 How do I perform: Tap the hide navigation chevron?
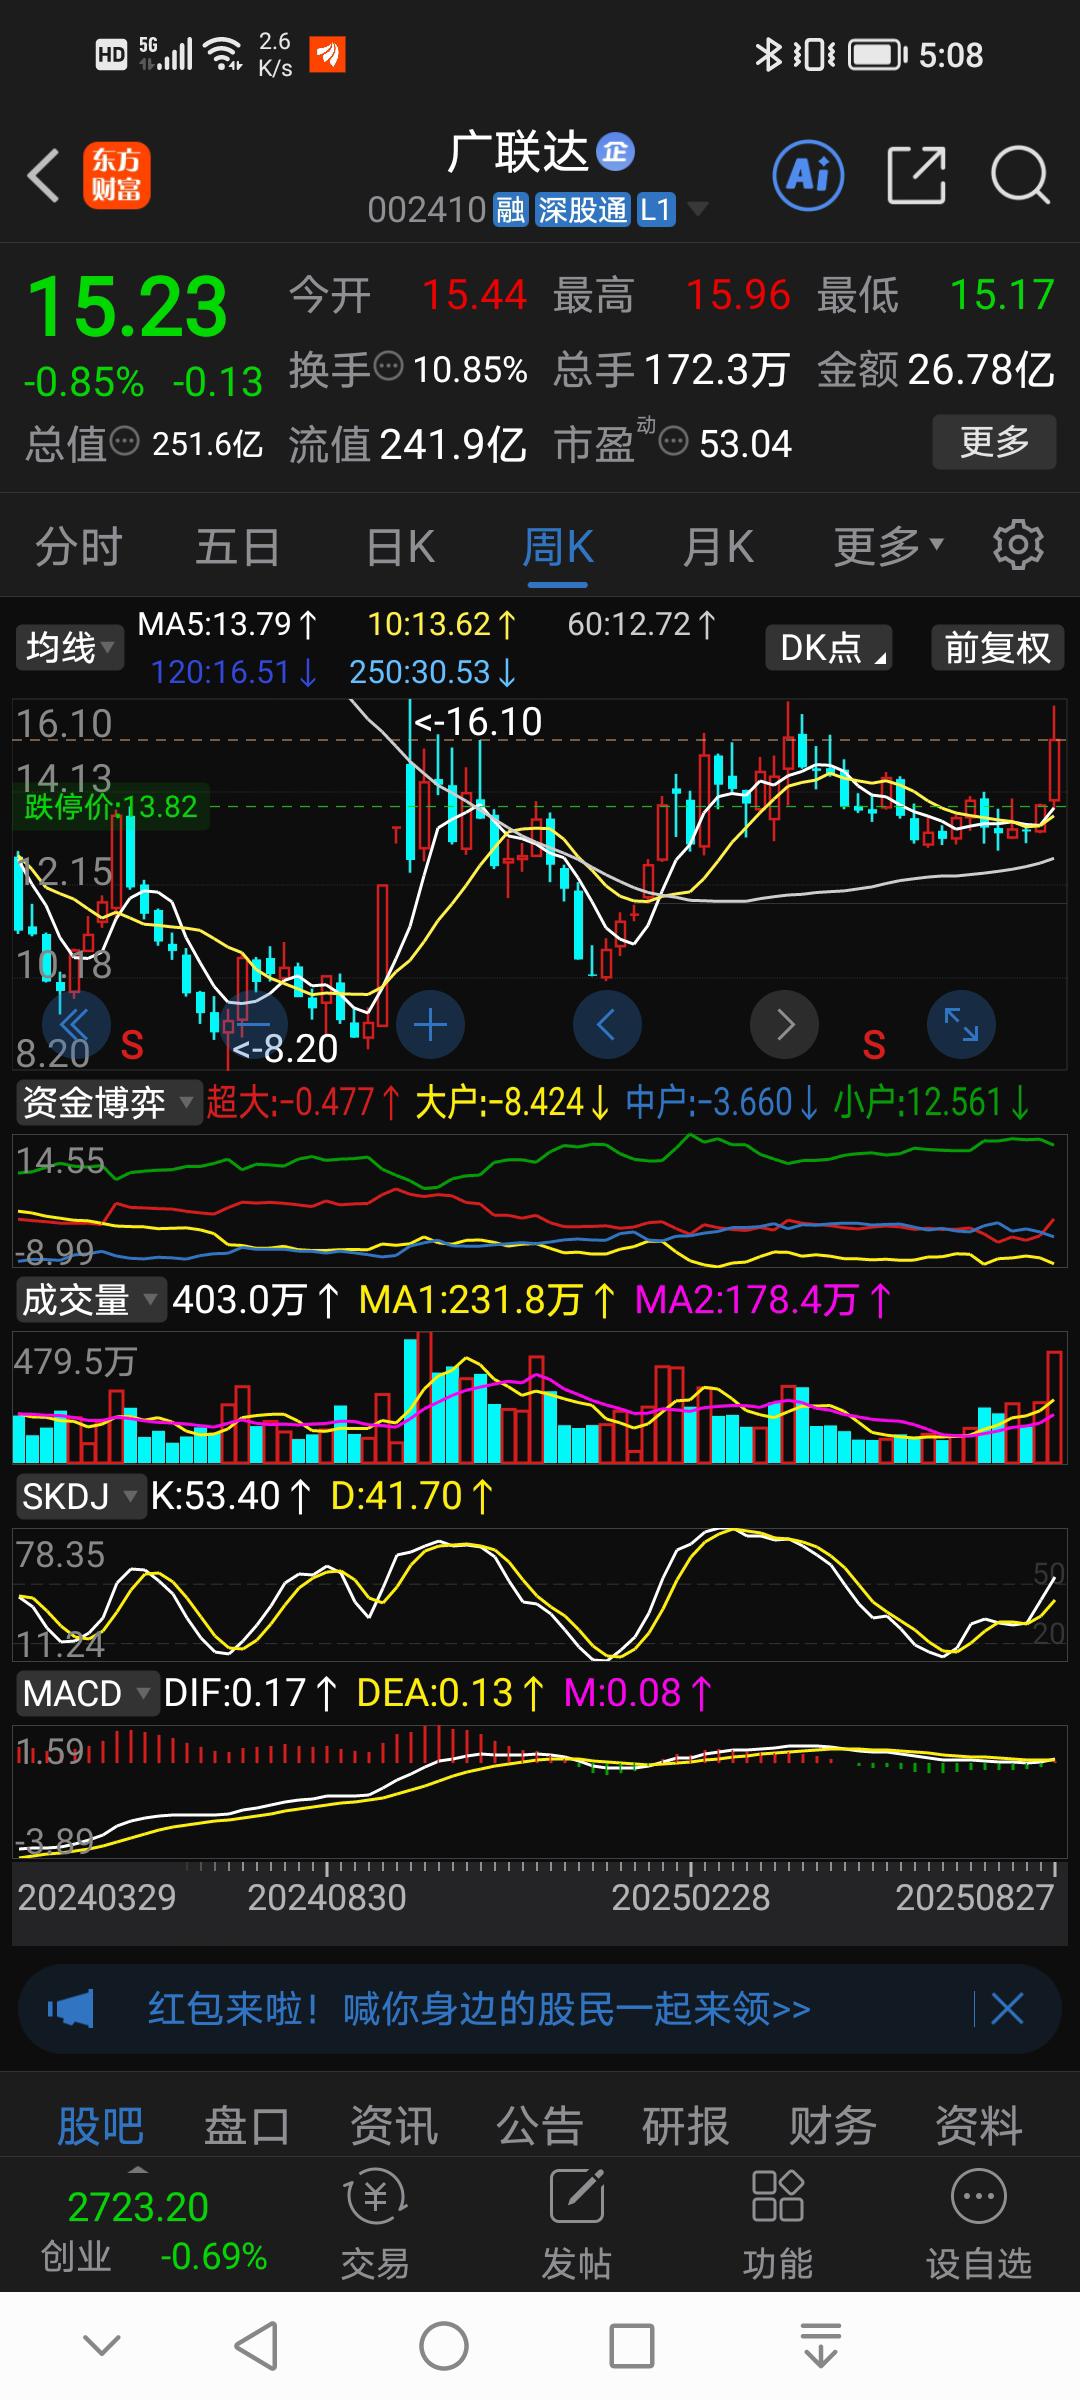pyautogui.click(x=102, y=2344)
